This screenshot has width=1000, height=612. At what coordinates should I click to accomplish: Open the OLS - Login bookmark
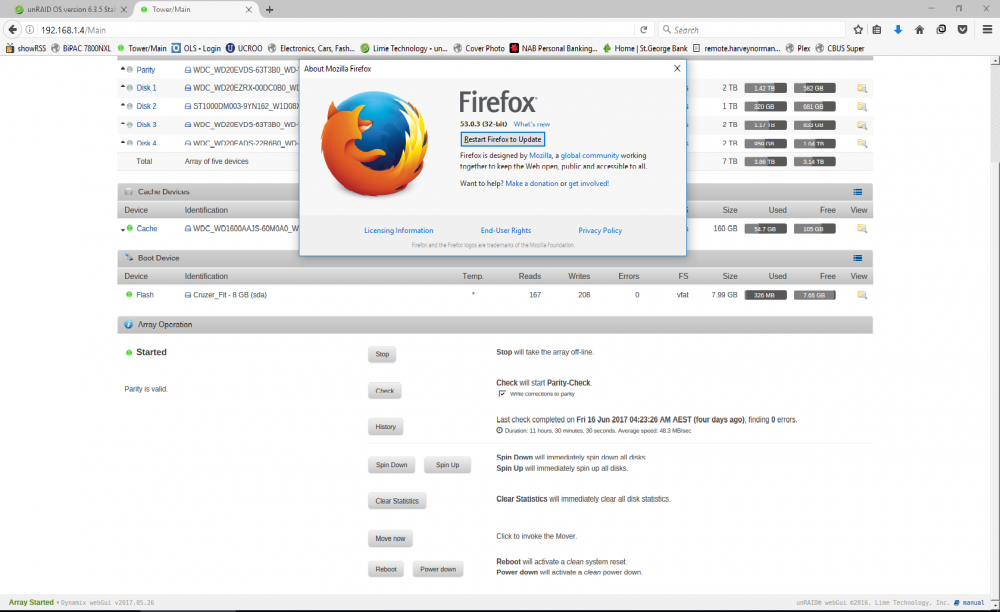click(196, 48)
